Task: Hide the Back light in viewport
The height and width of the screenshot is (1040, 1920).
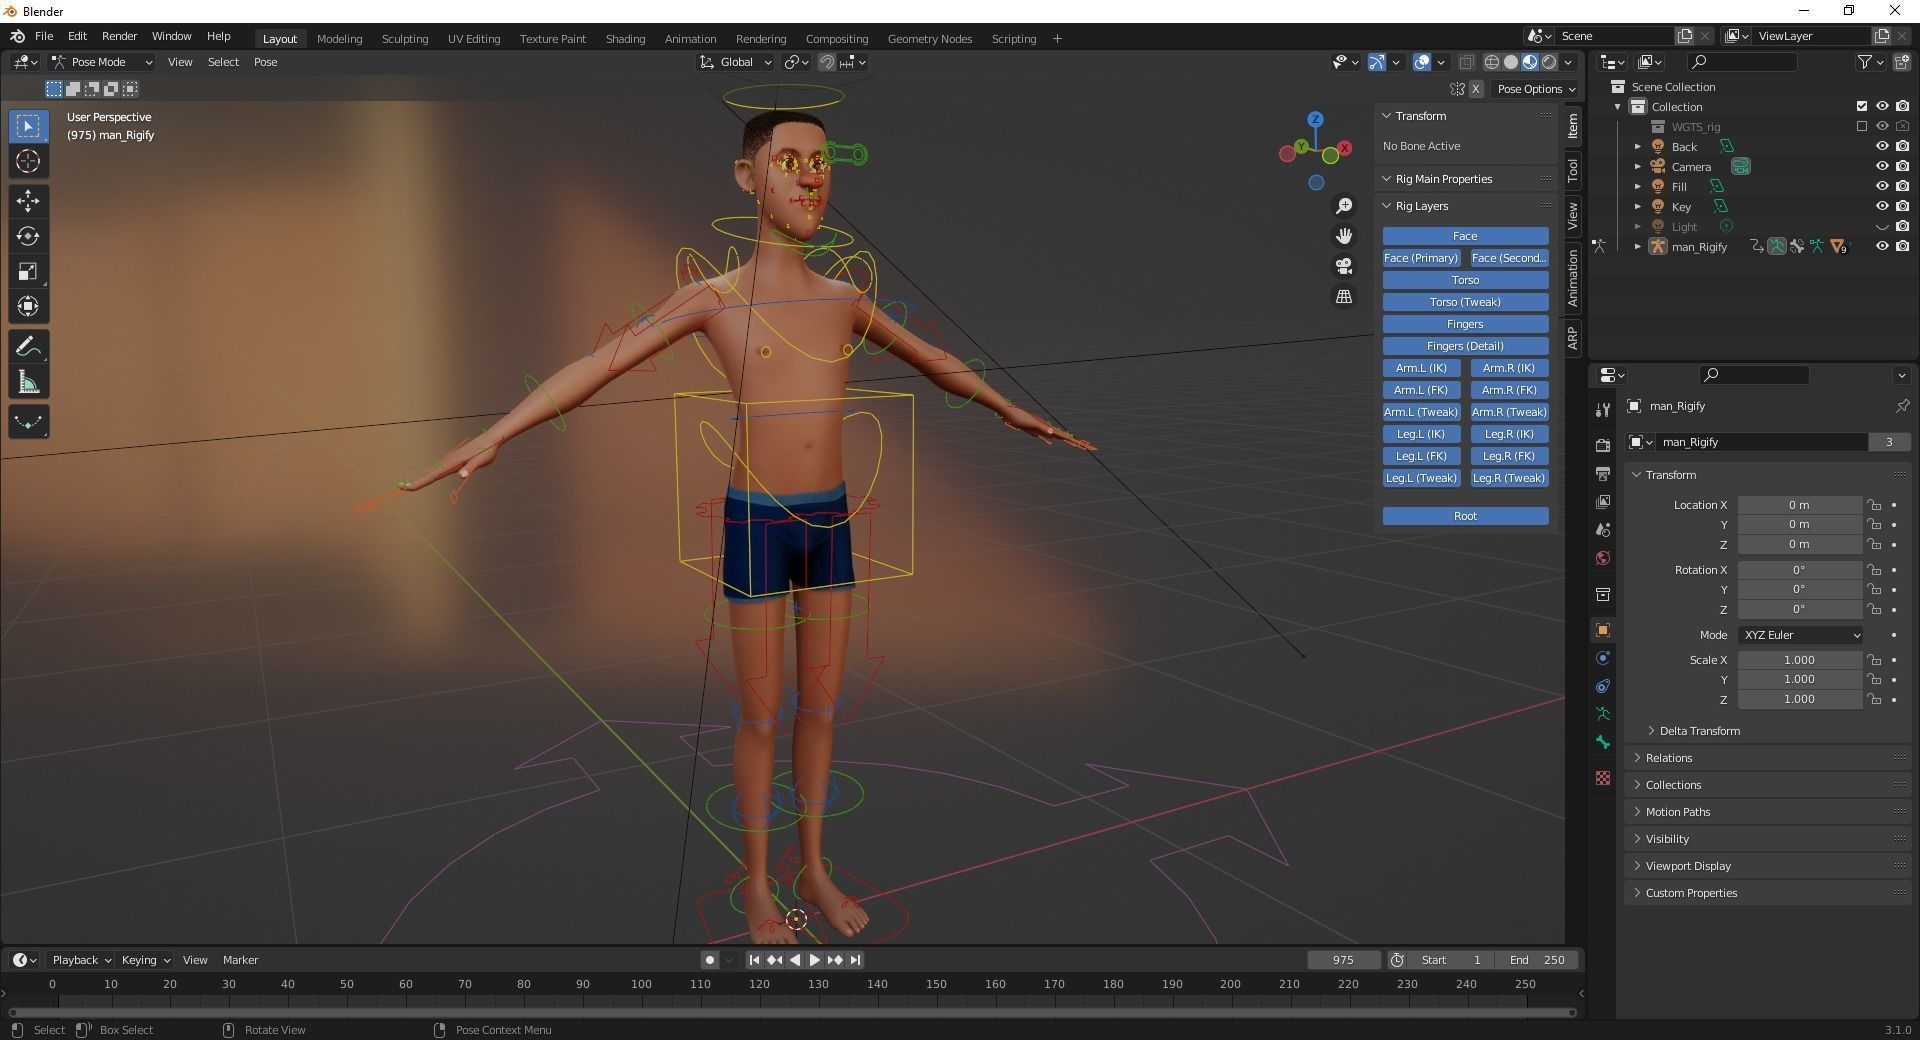Action: click(x=1881, y=146)
